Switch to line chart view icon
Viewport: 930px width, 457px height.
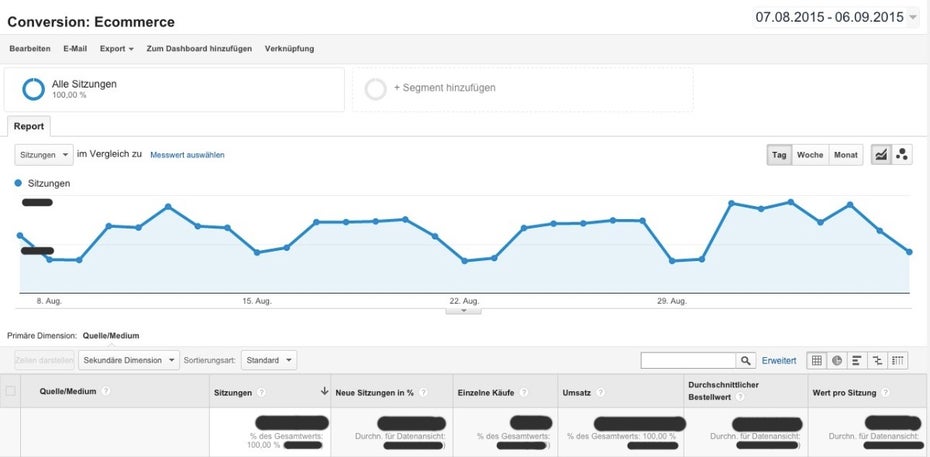881,155
